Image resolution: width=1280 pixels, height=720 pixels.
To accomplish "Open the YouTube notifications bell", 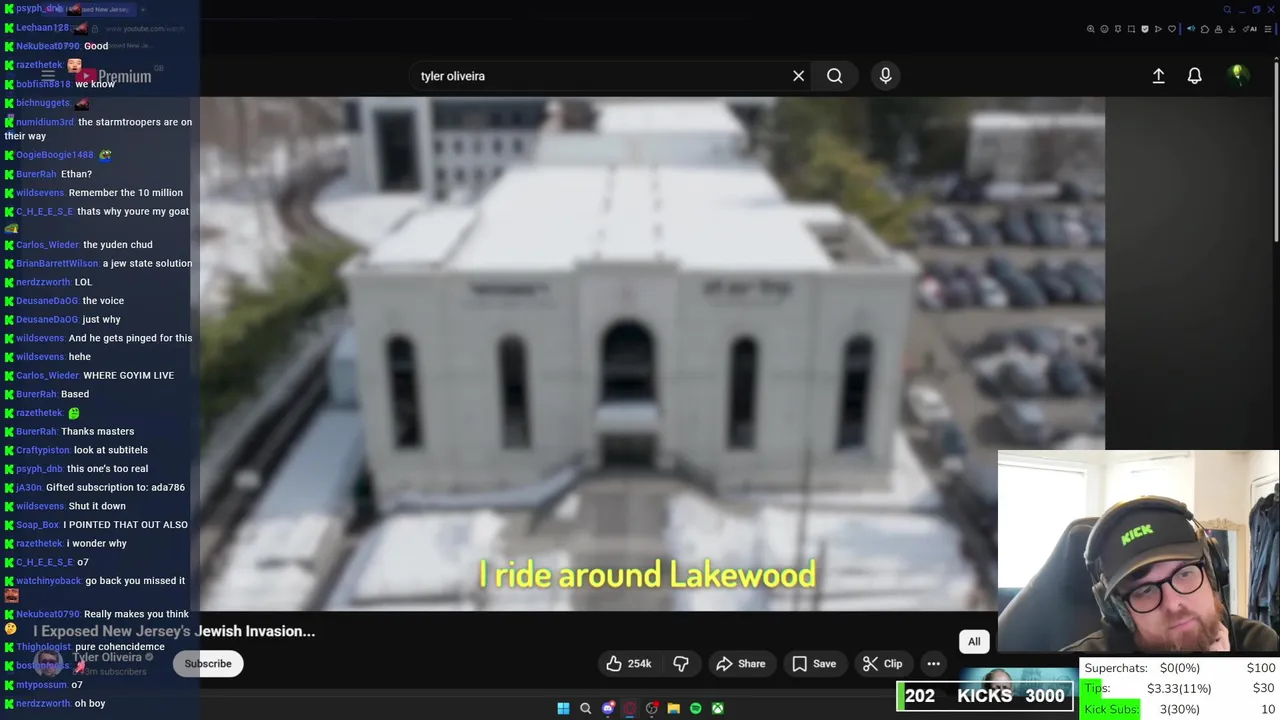I will 1194,76.
